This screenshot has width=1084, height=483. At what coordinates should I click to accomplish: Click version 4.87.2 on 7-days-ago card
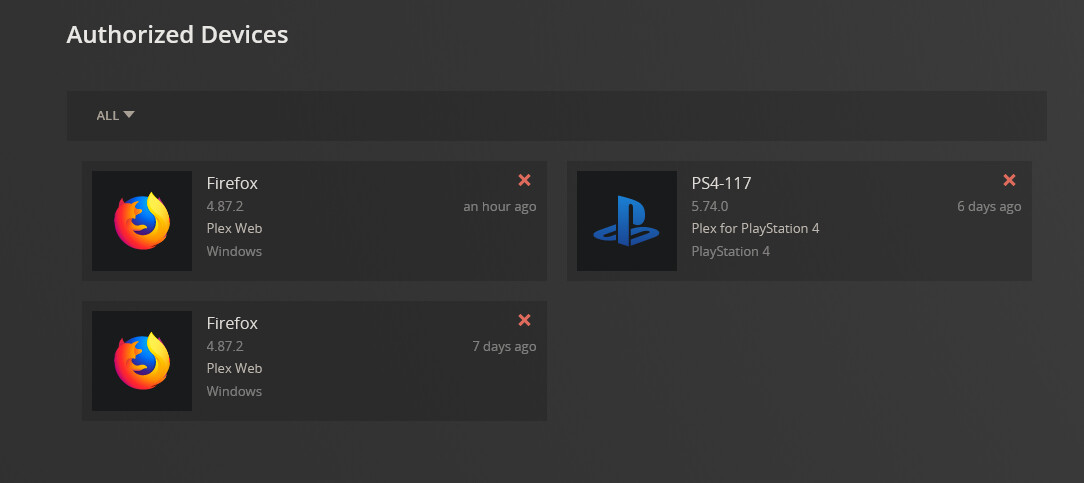point(225,346)
